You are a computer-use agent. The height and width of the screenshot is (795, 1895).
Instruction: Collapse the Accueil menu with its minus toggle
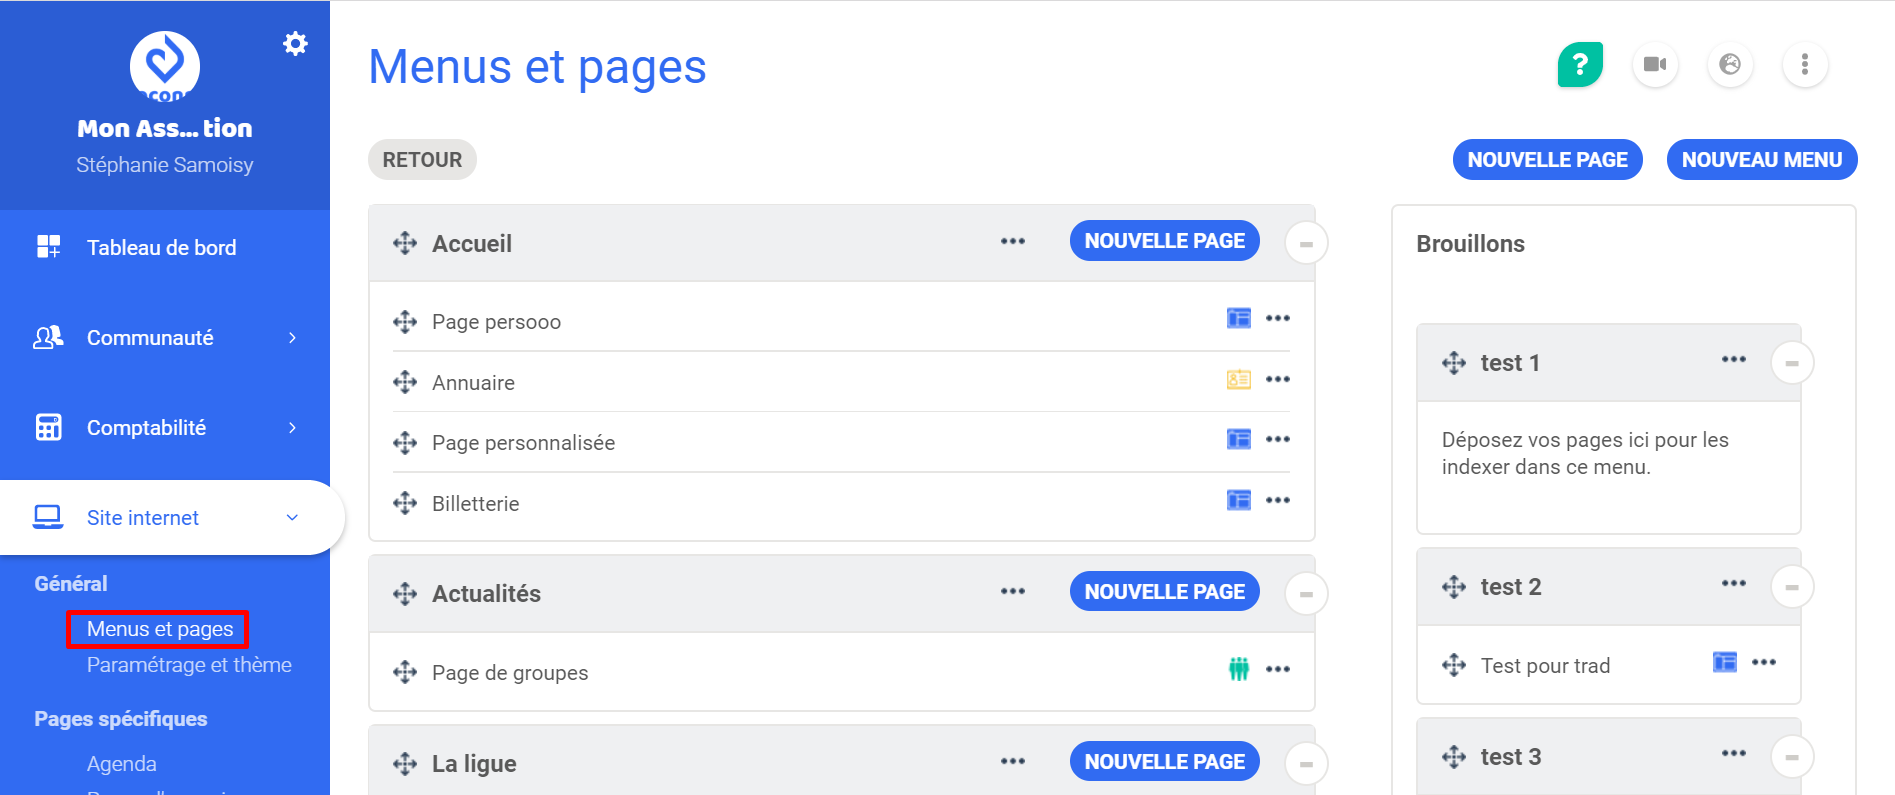[1306, 242]
